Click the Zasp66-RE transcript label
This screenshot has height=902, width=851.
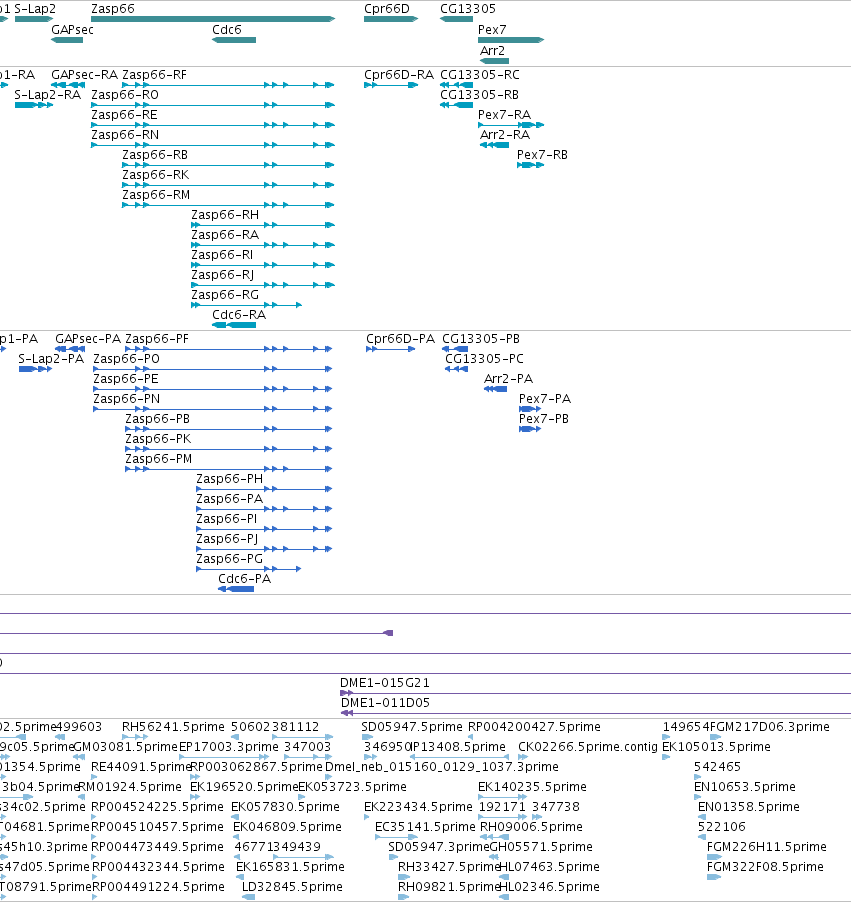pos(124,114)
